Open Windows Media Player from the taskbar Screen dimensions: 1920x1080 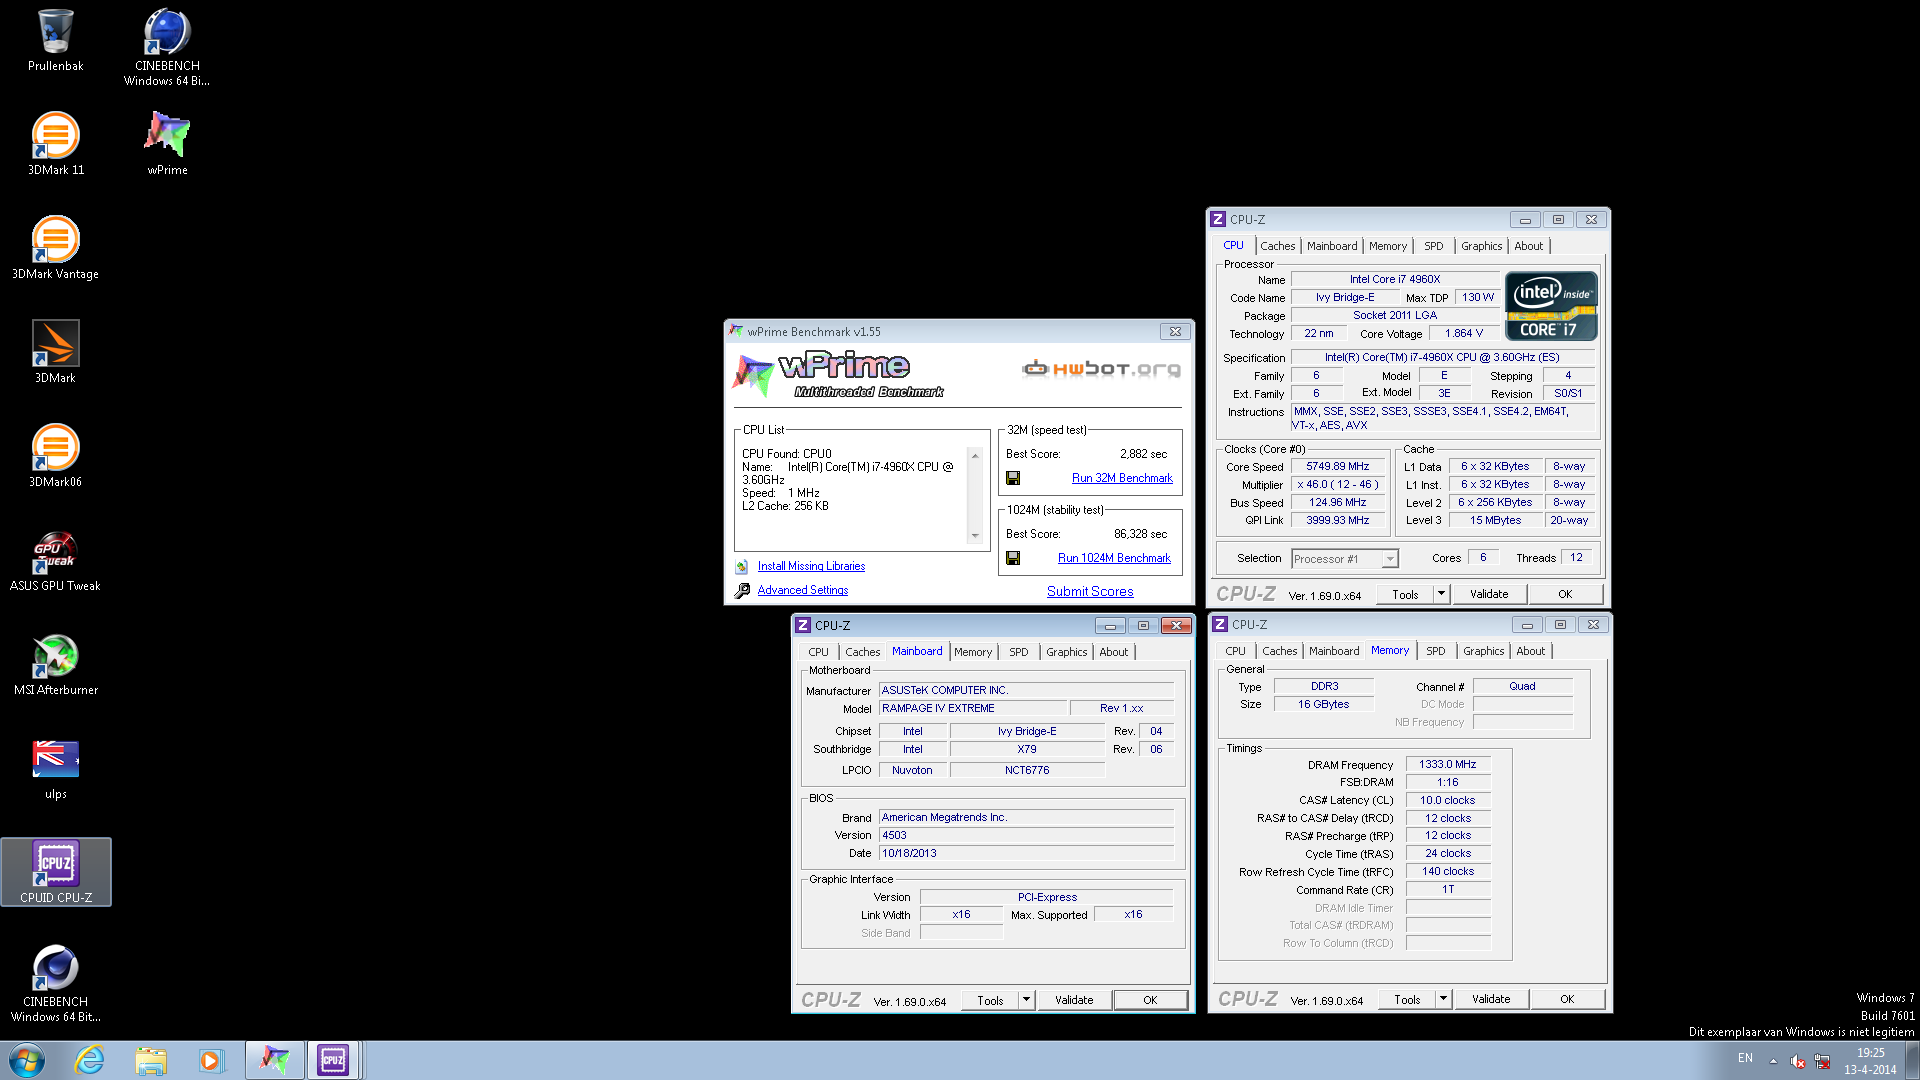tap(211, 1060)
